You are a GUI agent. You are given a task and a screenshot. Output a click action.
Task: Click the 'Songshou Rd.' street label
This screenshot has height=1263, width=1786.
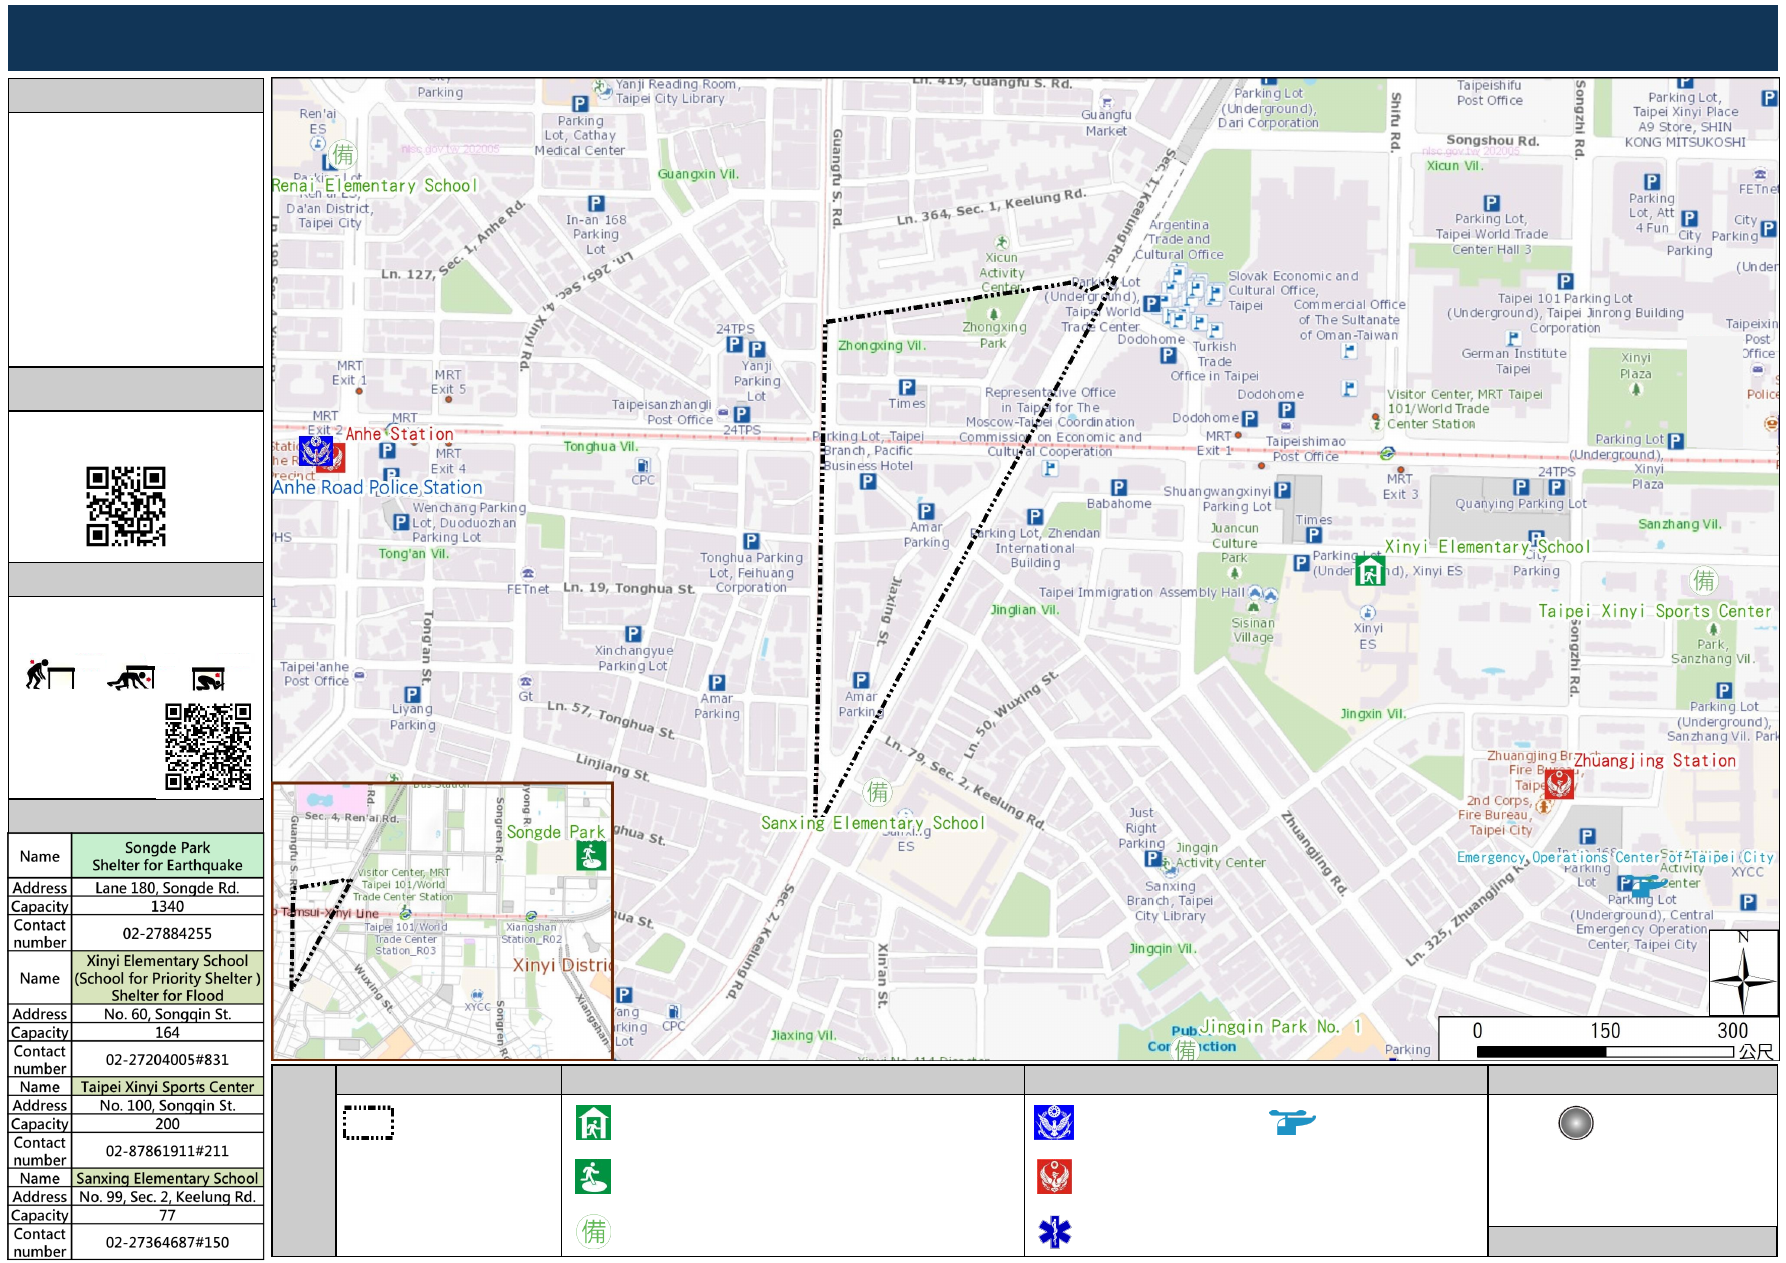(x=1492, y=141)
